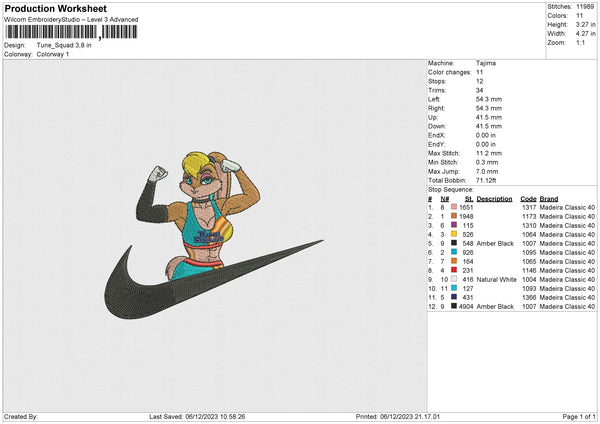Click the Total Bobbin value 71.12ft
Viewport: 600px width, 424px height.
tap(486, 181)
